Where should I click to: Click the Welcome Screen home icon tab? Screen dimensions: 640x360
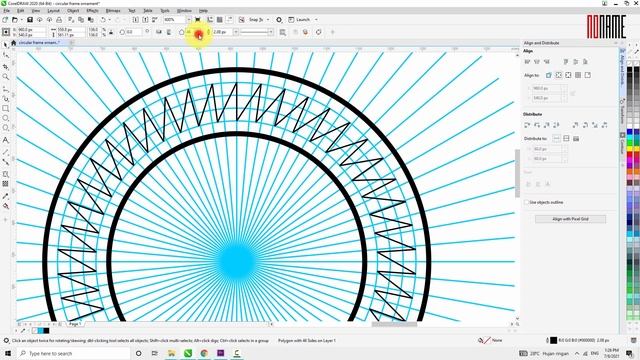13,42
